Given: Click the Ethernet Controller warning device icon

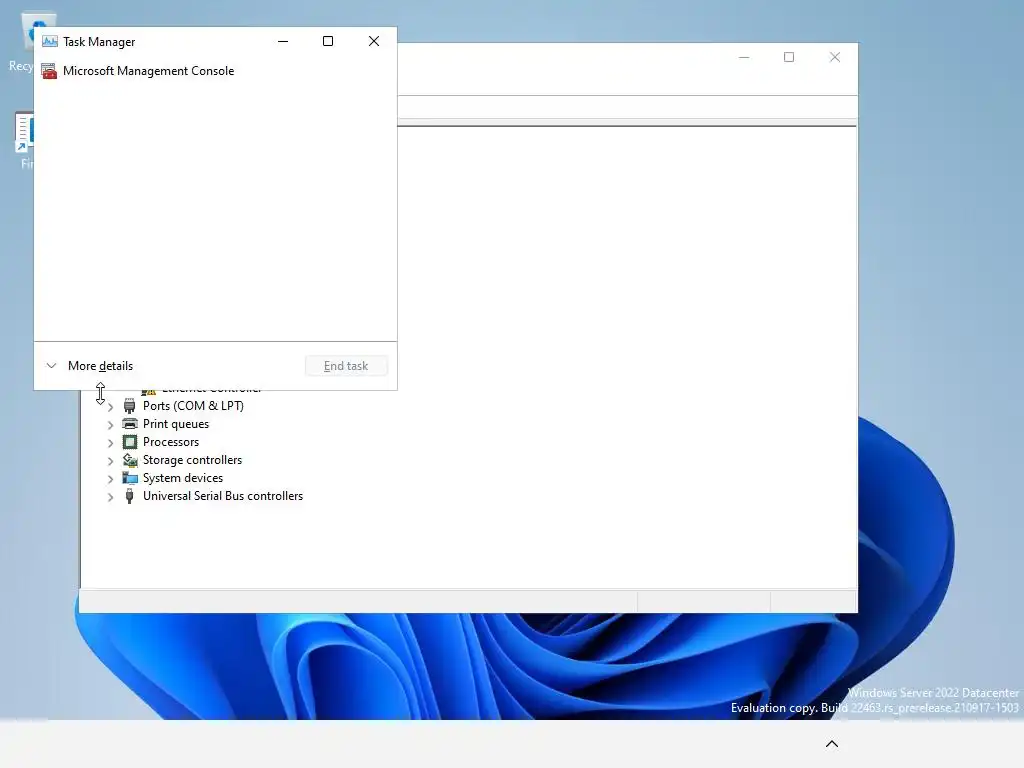Looking at the screenshot, I should pyautogui.click(x=149, y=392).
